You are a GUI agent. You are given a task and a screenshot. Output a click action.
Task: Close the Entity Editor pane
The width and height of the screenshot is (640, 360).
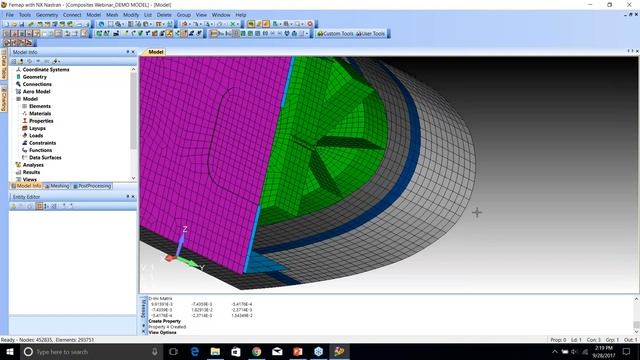(x=133, y=197)
